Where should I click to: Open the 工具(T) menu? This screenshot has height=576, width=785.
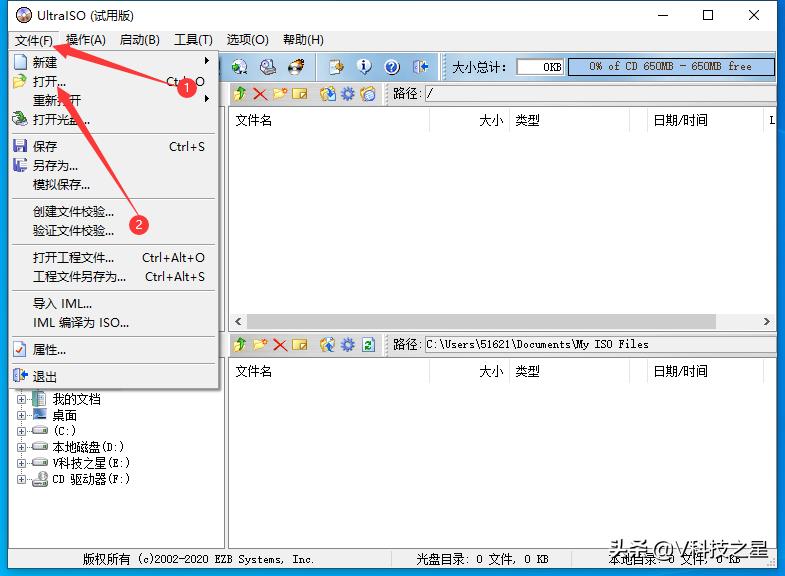click(193, 40)
